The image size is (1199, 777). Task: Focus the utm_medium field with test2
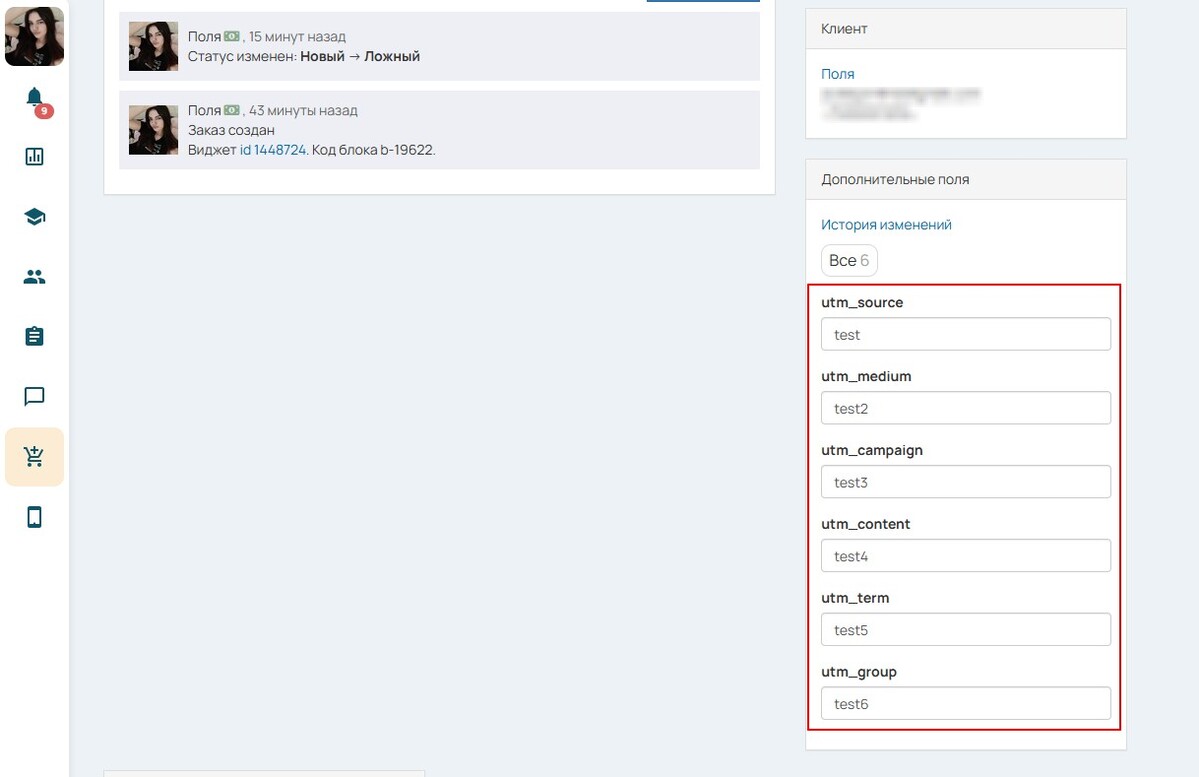pyautogui.click(x=965, y=408)
